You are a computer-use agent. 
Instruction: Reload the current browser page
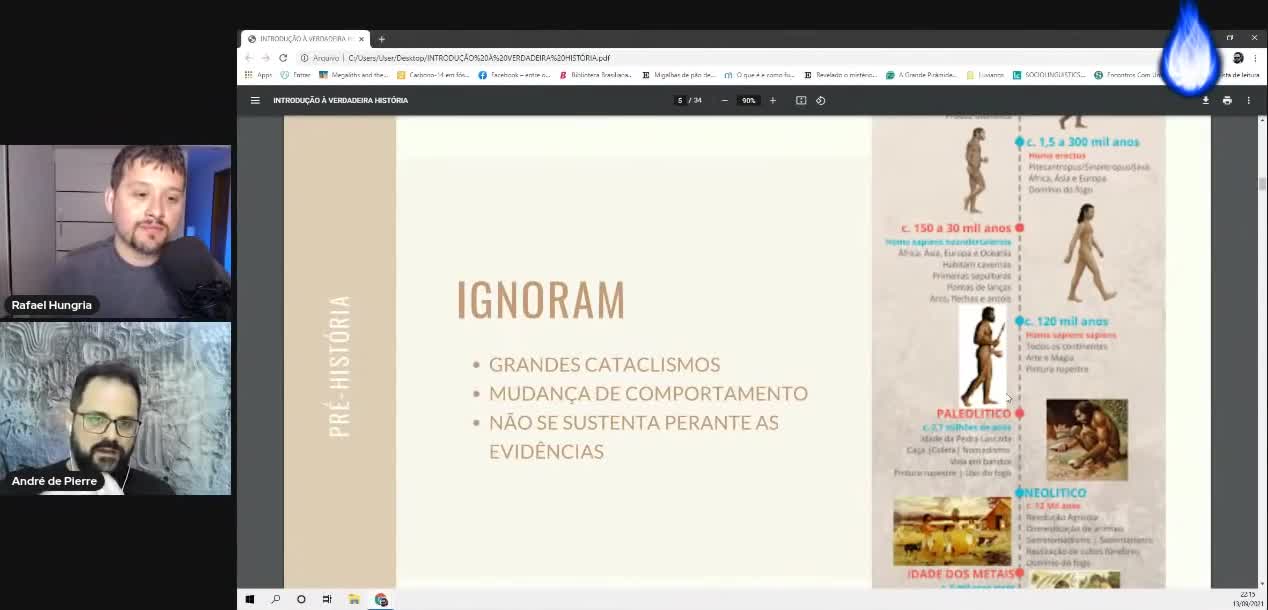(x=283, y=58)
